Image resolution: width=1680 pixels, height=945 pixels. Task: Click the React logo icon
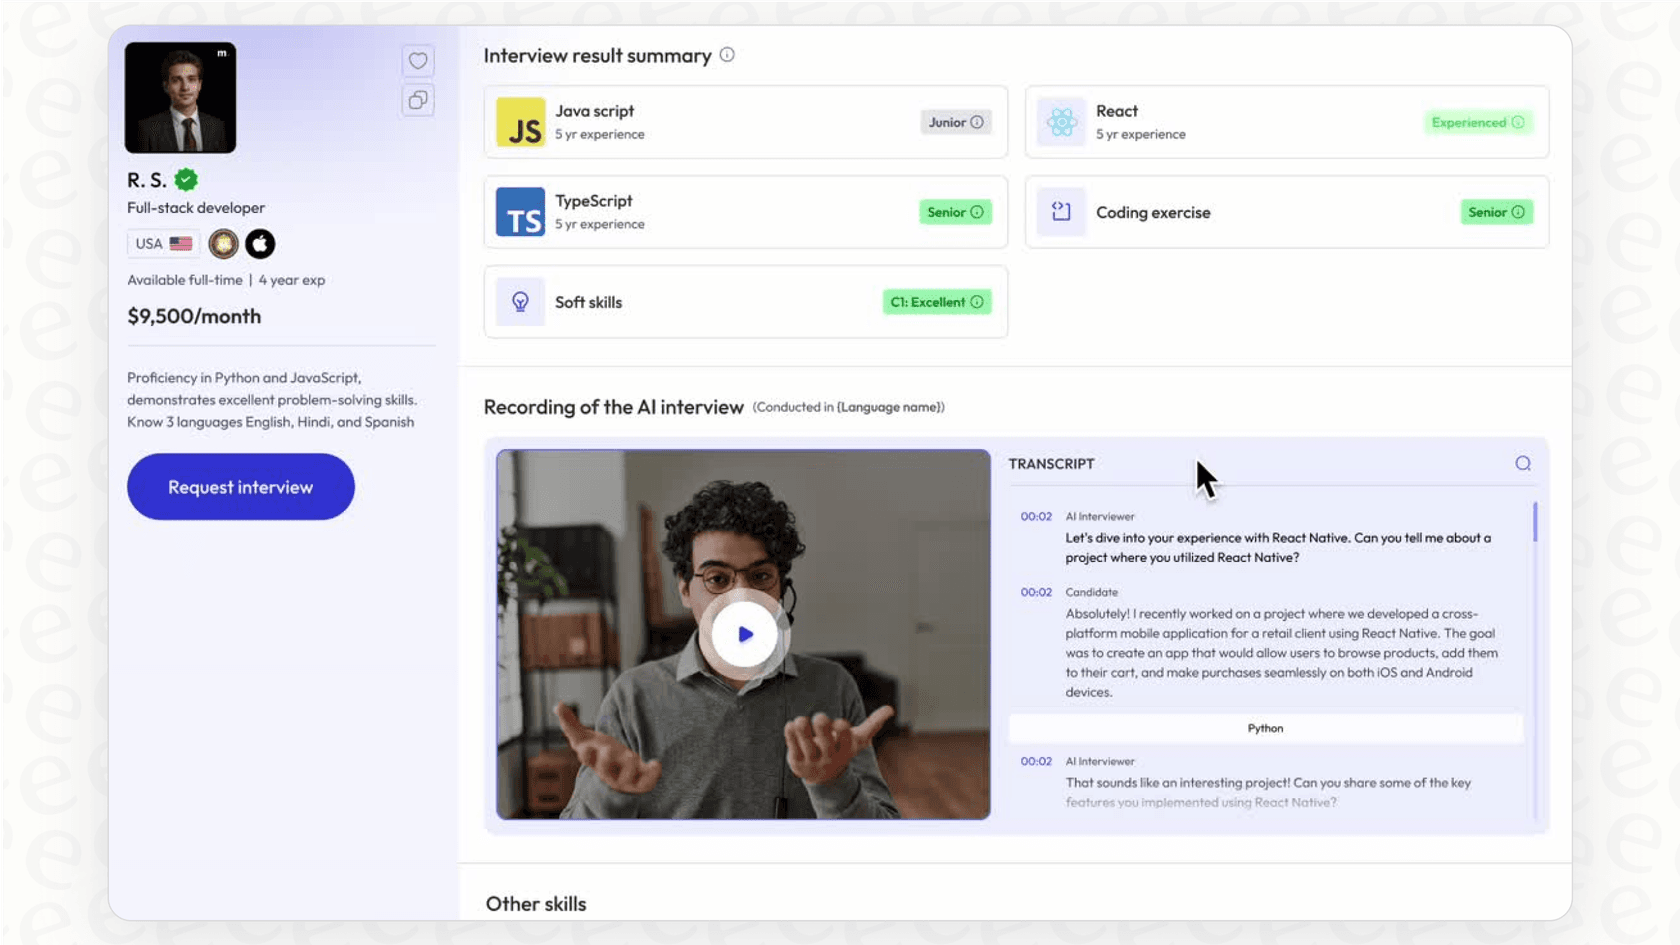[x=1062, y=122]
